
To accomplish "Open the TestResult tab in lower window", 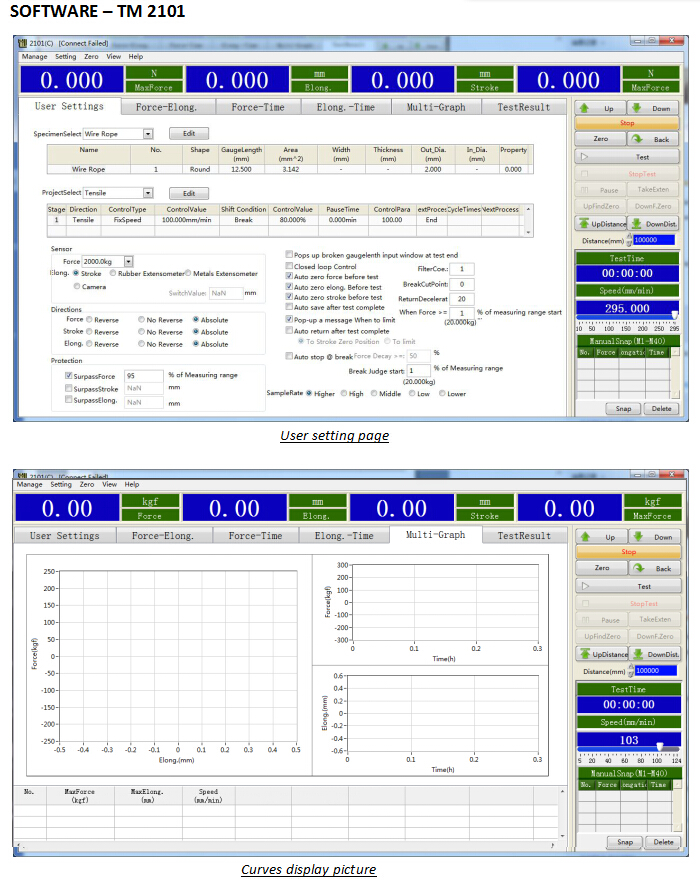I will pos(523,536).
